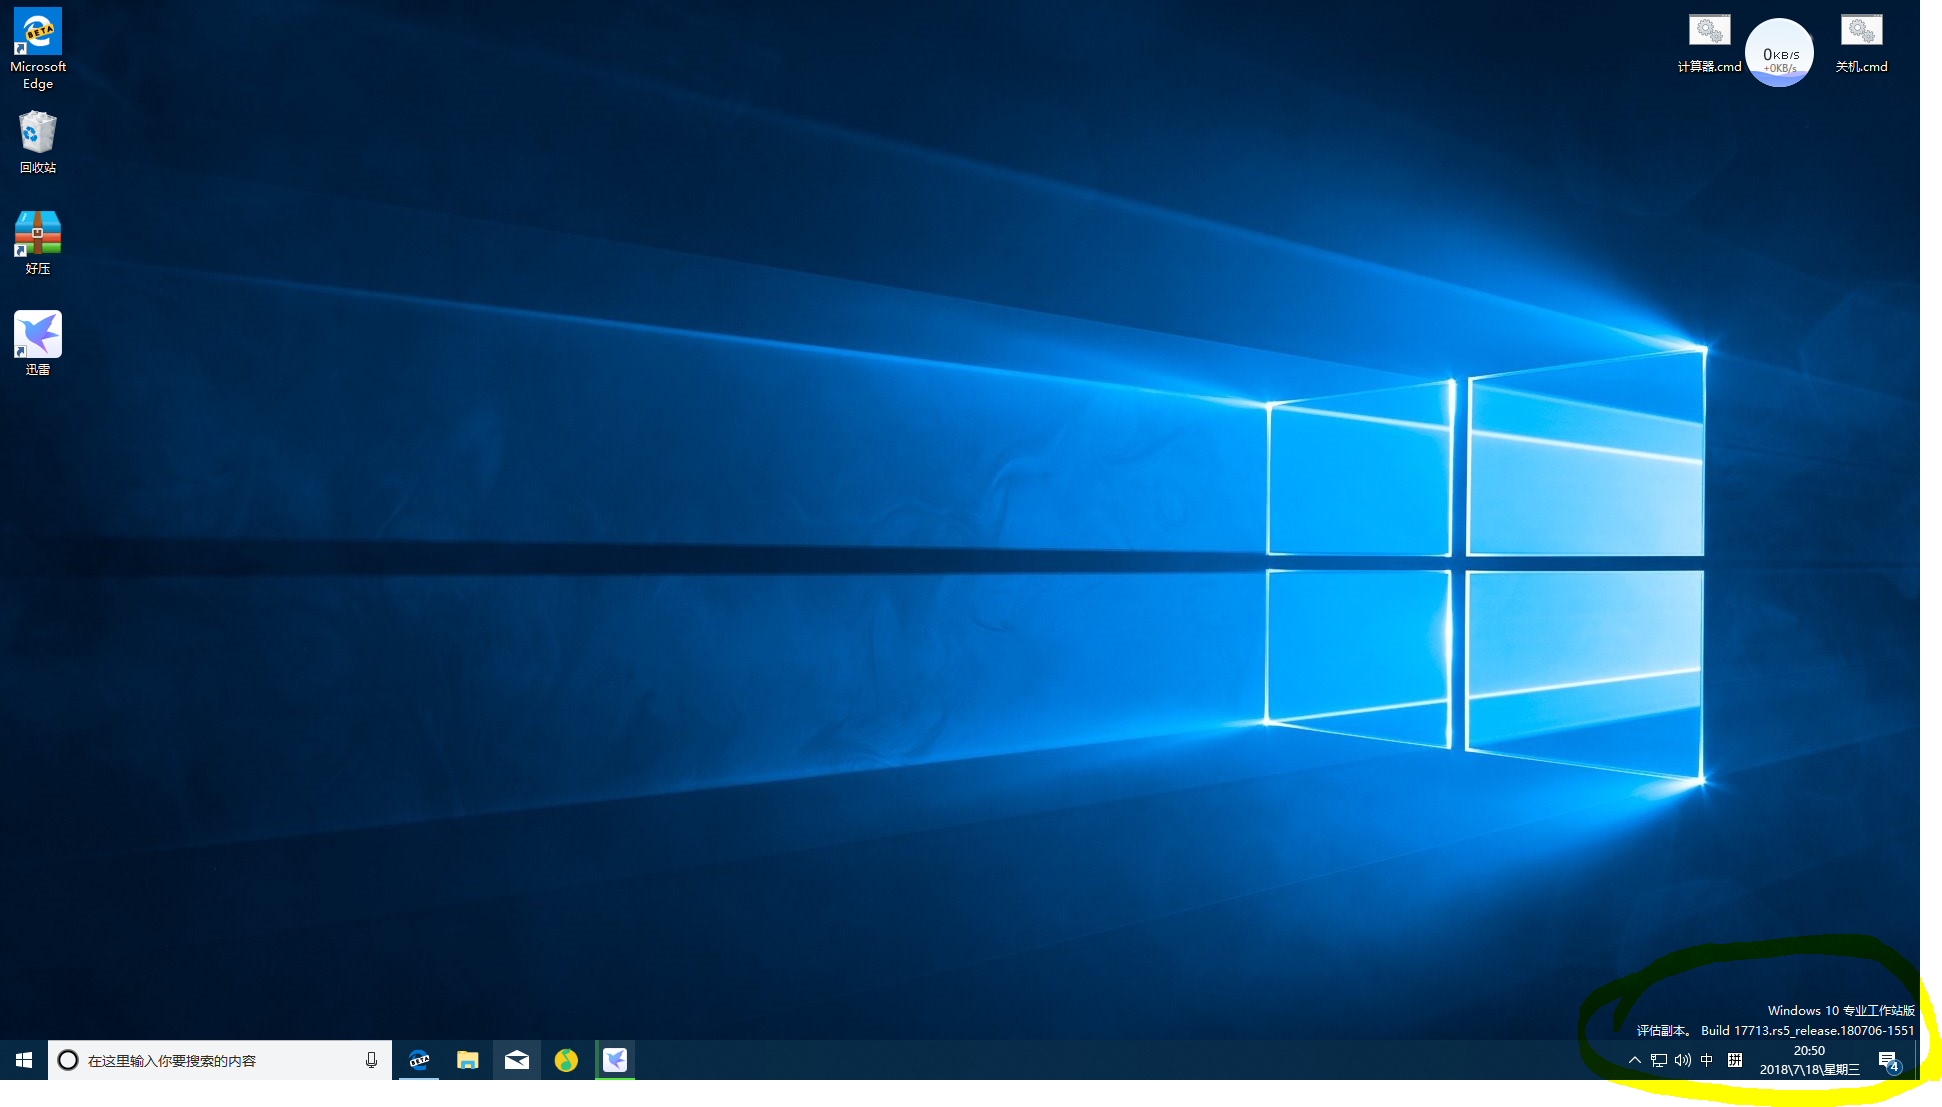Click the microphone icon in the search box
The image size is (1942, 1107).
(371, 1060)
